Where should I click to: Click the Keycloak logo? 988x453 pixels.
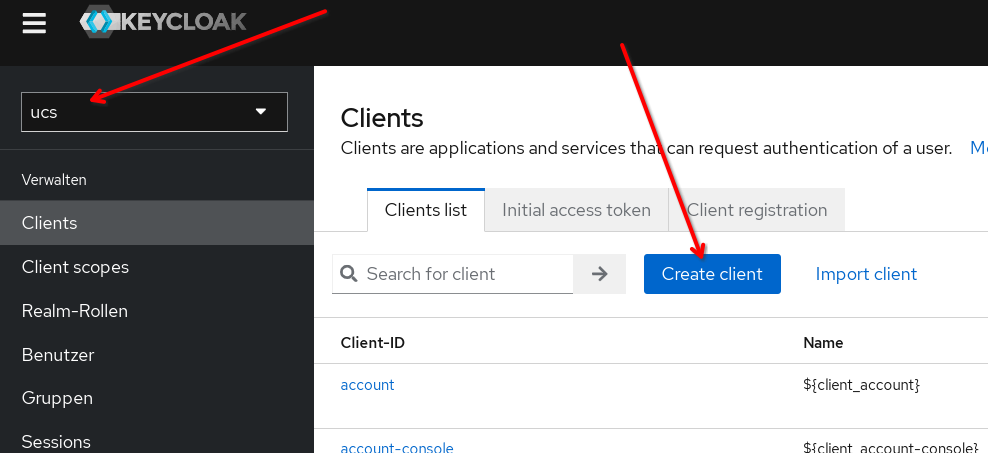point(163,22)
